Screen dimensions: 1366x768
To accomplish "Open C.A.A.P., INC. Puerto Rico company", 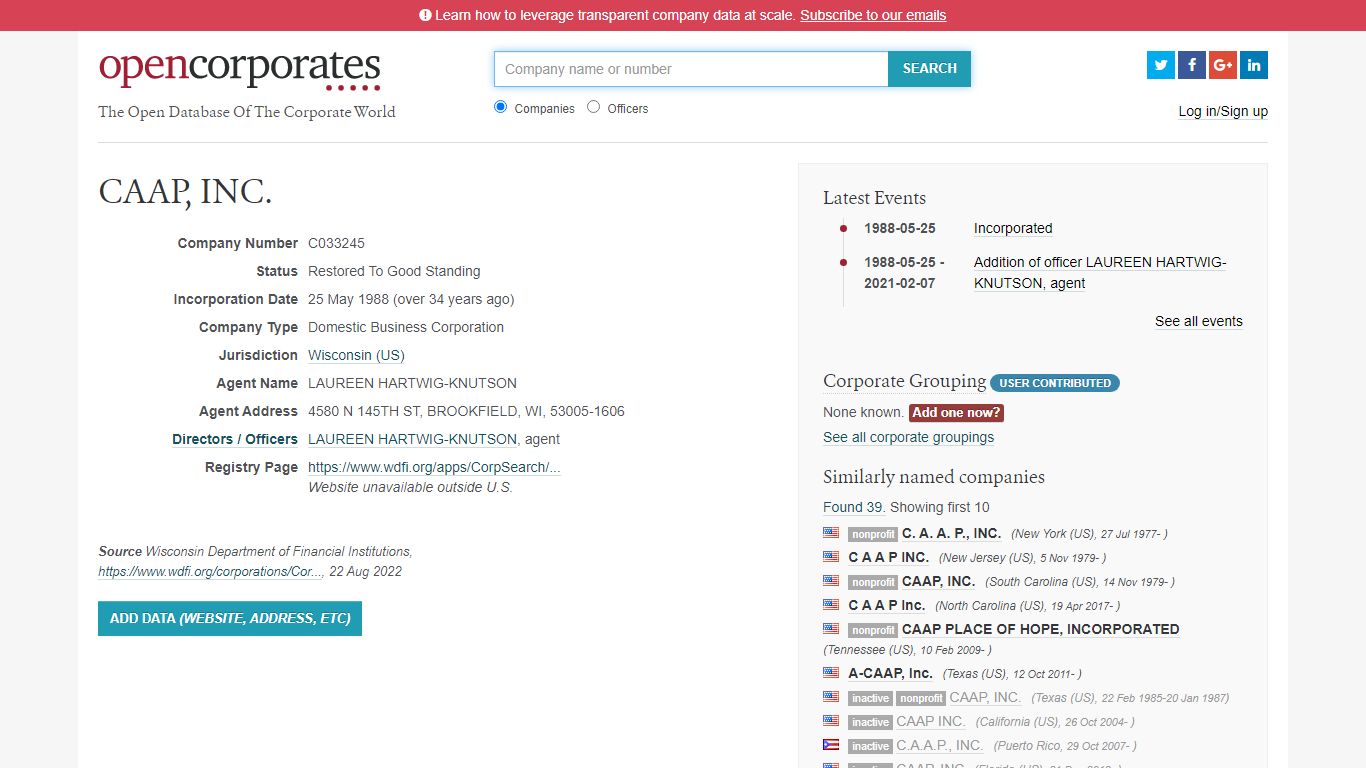I will [939, 745].
